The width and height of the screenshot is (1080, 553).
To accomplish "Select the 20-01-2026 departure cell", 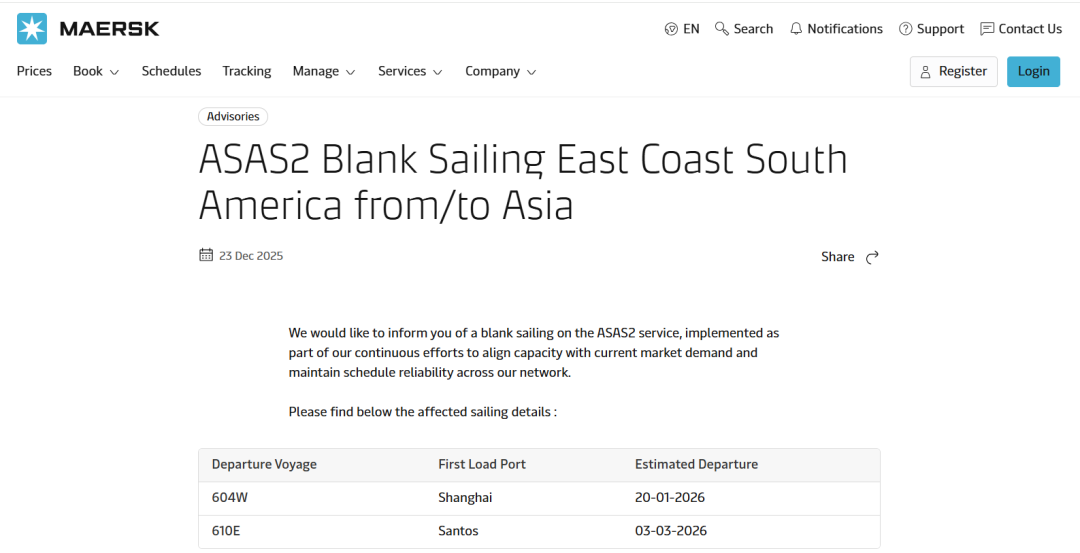I will point(670,497).
